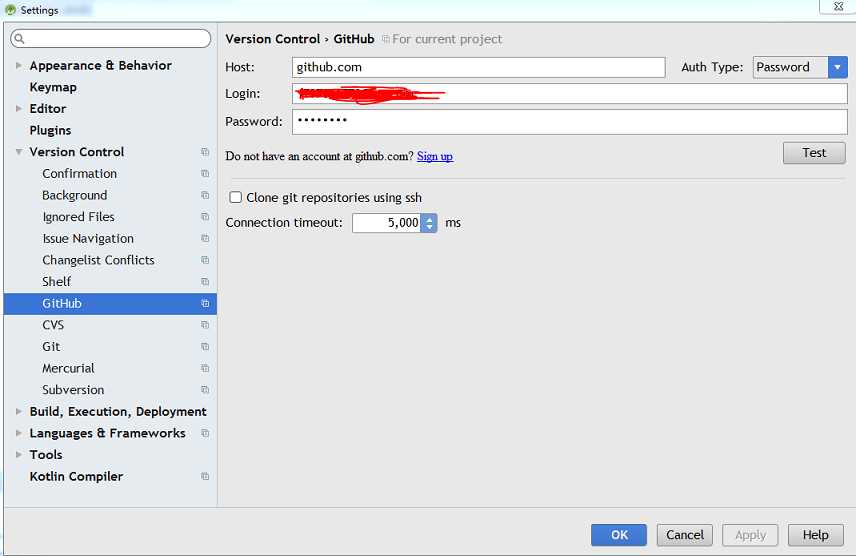Screen dimensions: 856x556
Task: Select GitHub in the settings tree
Action: (110, 303)
